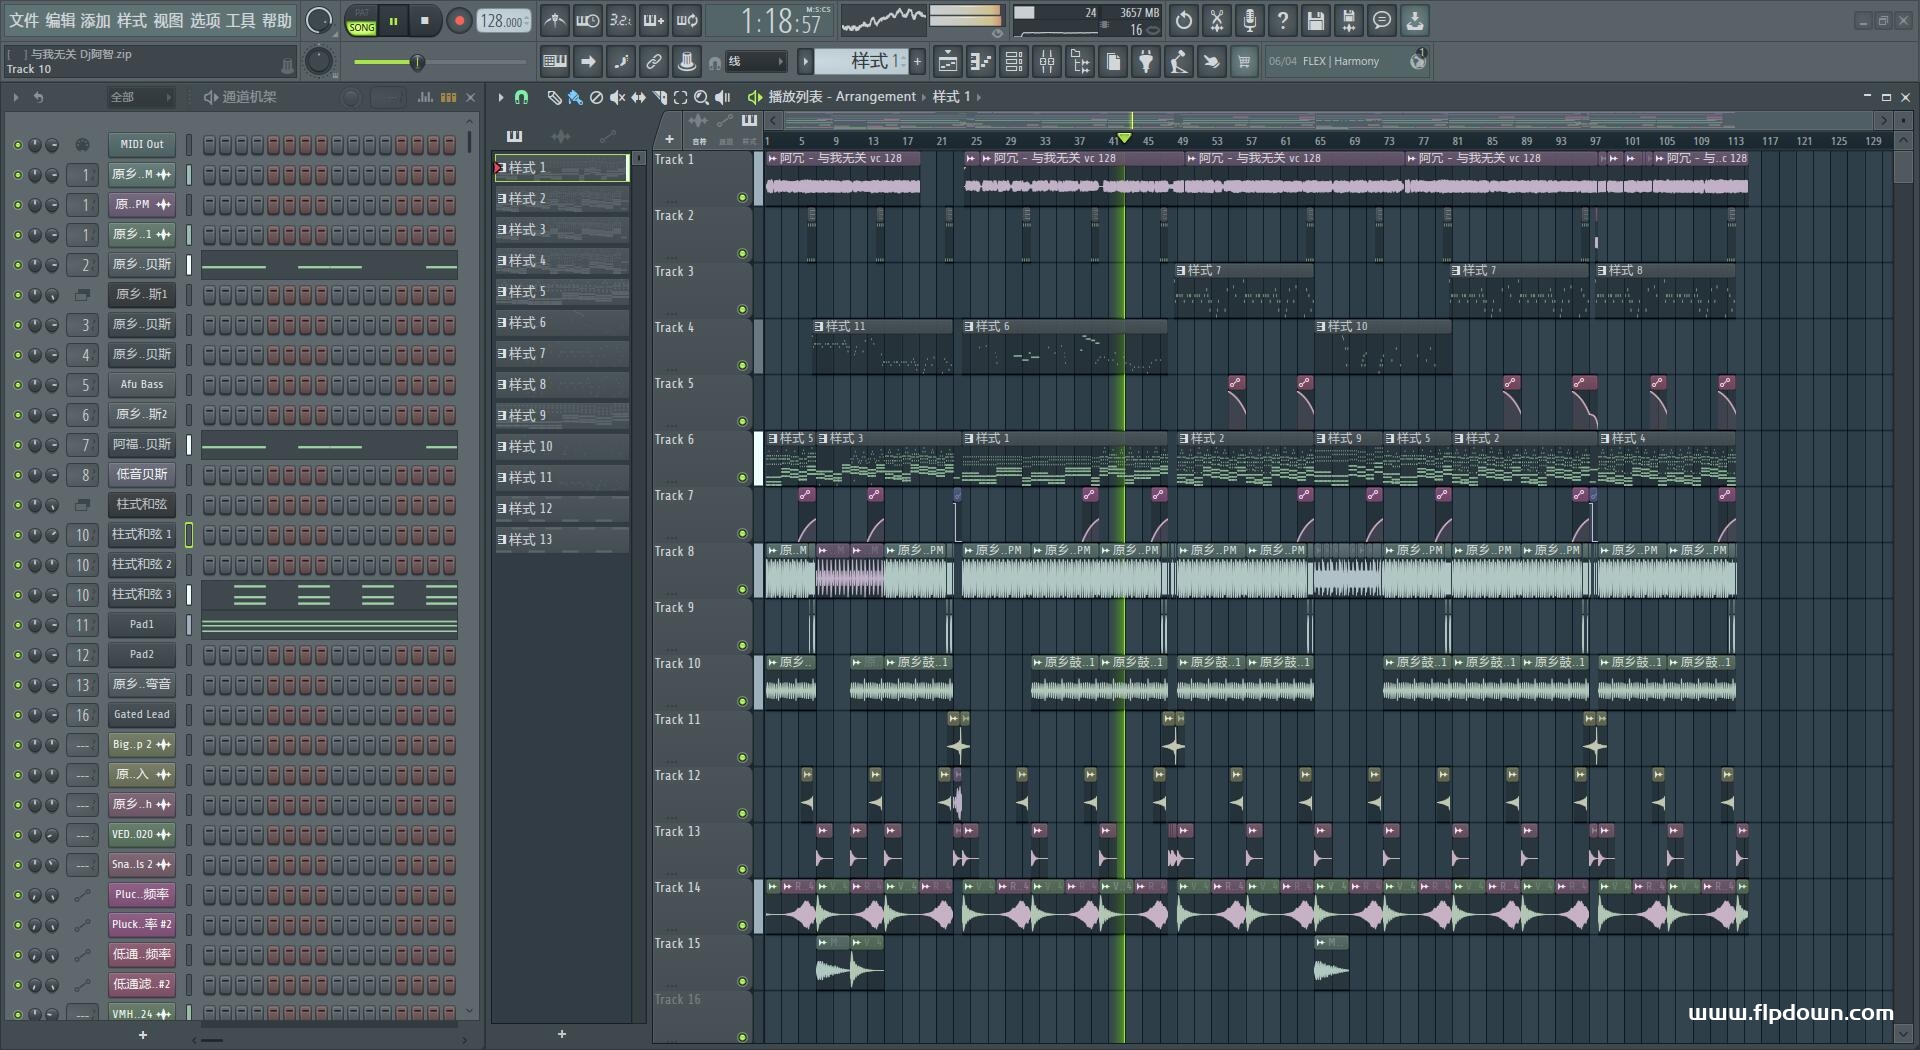
Task: Open the 编辑 menu
Action: pyautogui.click(x=59, y=20)
